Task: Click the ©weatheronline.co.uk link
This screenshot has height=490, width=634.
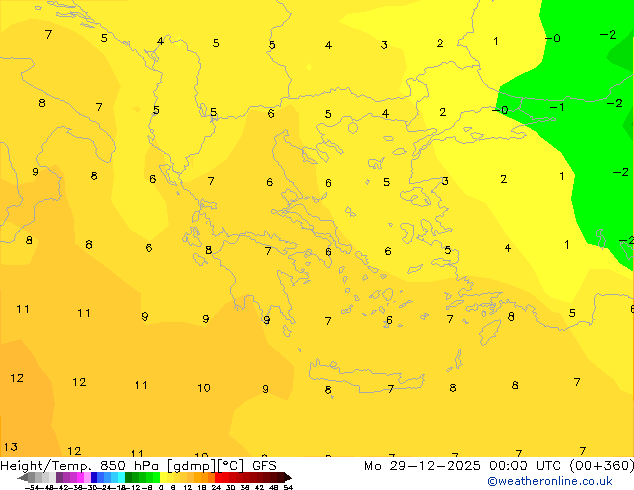Action: click(x=549, y=481)
